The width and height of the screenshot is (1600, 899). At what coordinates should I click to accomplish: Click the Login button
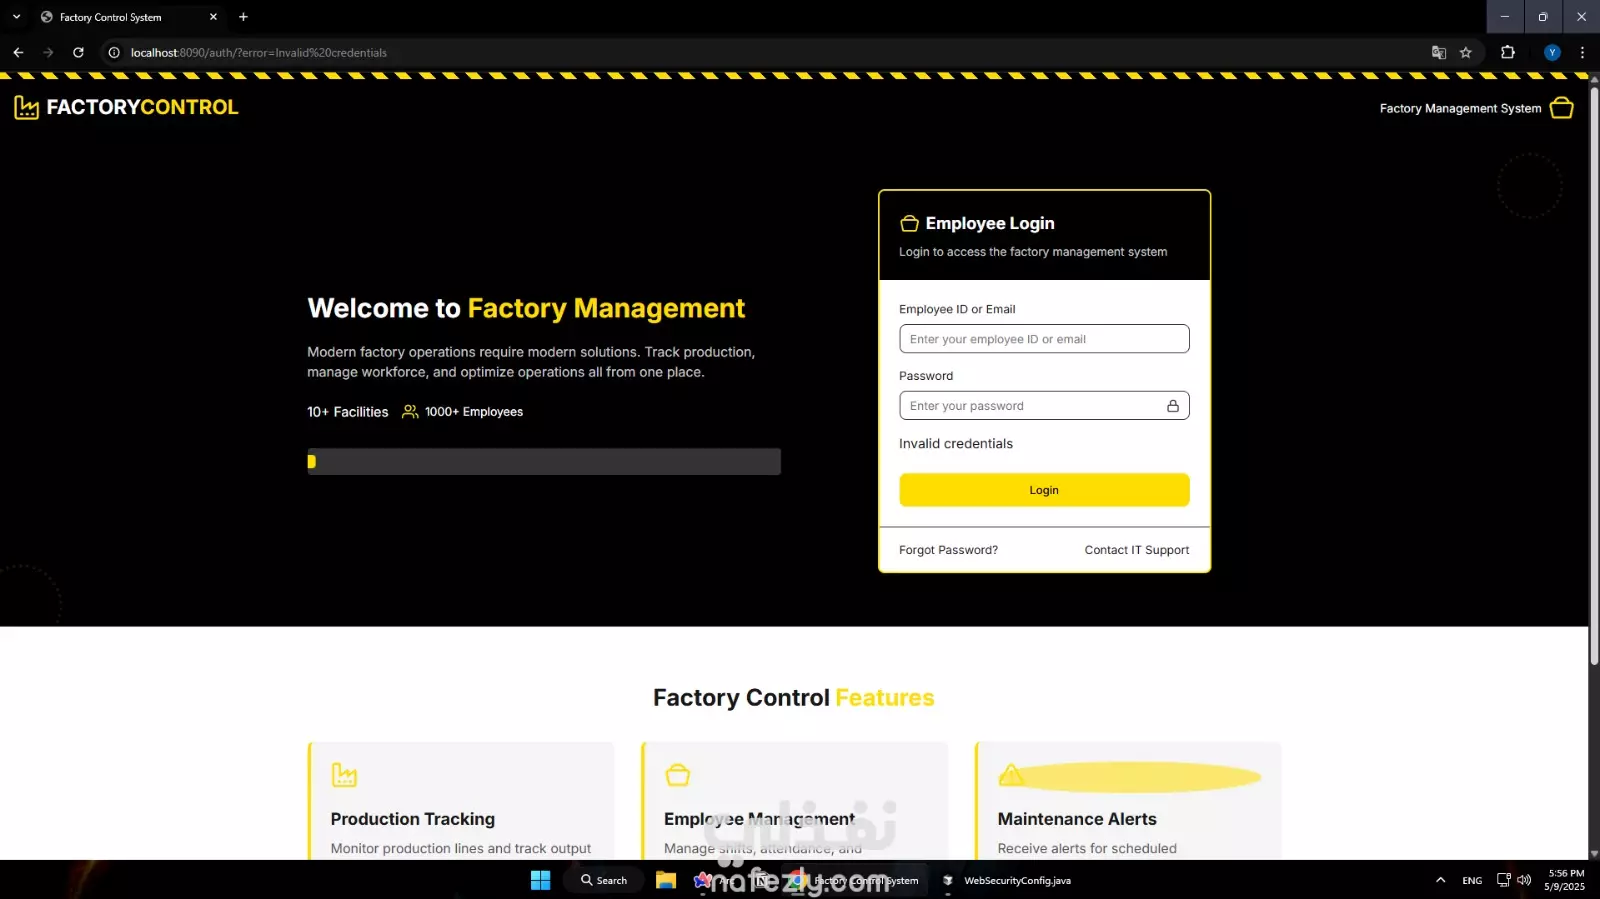coord(1044,490)
